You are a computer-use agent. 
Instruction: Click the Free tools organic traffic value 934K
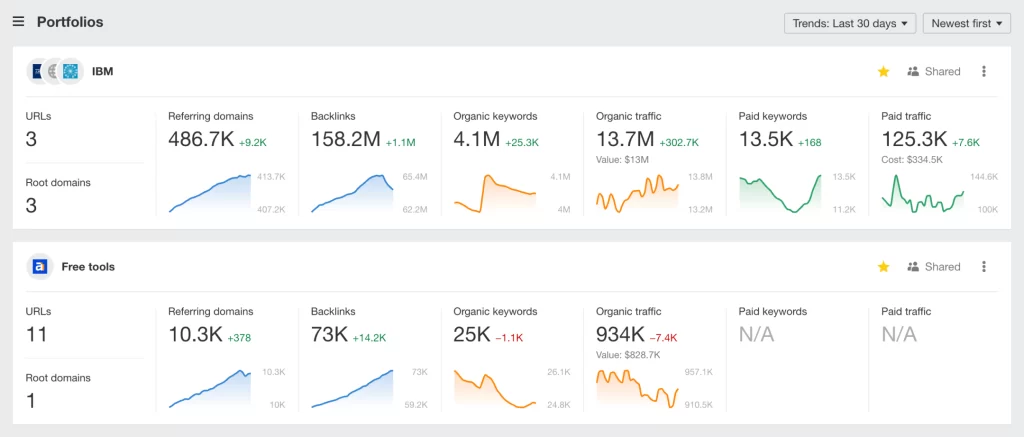[x=620, y=335]
